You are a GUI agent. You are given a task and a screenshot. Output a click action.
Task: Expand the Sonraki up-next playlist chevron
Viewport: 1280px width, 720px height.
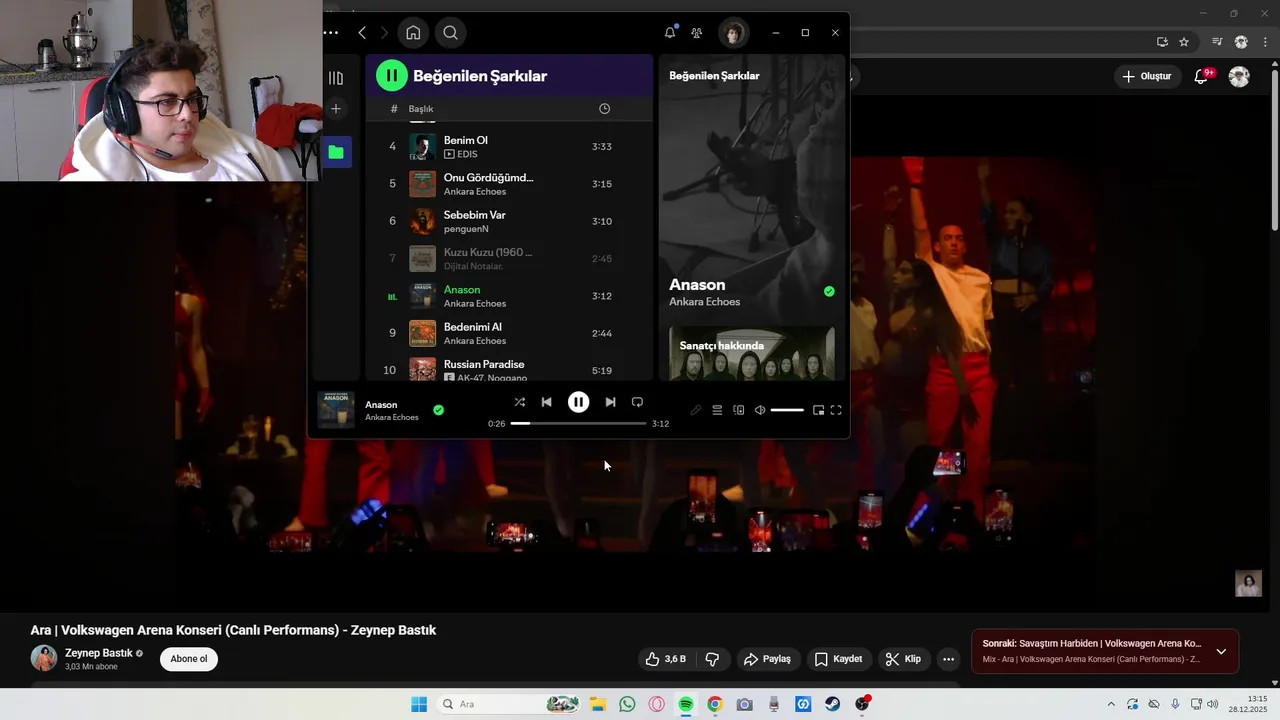1221,652
